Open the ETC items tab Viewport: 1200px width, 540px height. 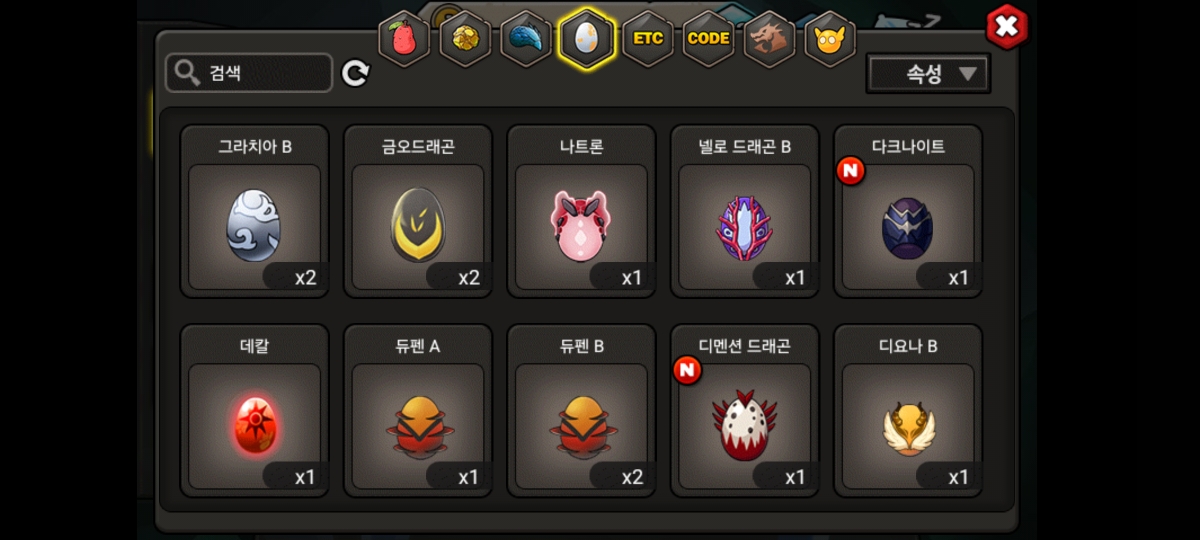pos(648,39)
